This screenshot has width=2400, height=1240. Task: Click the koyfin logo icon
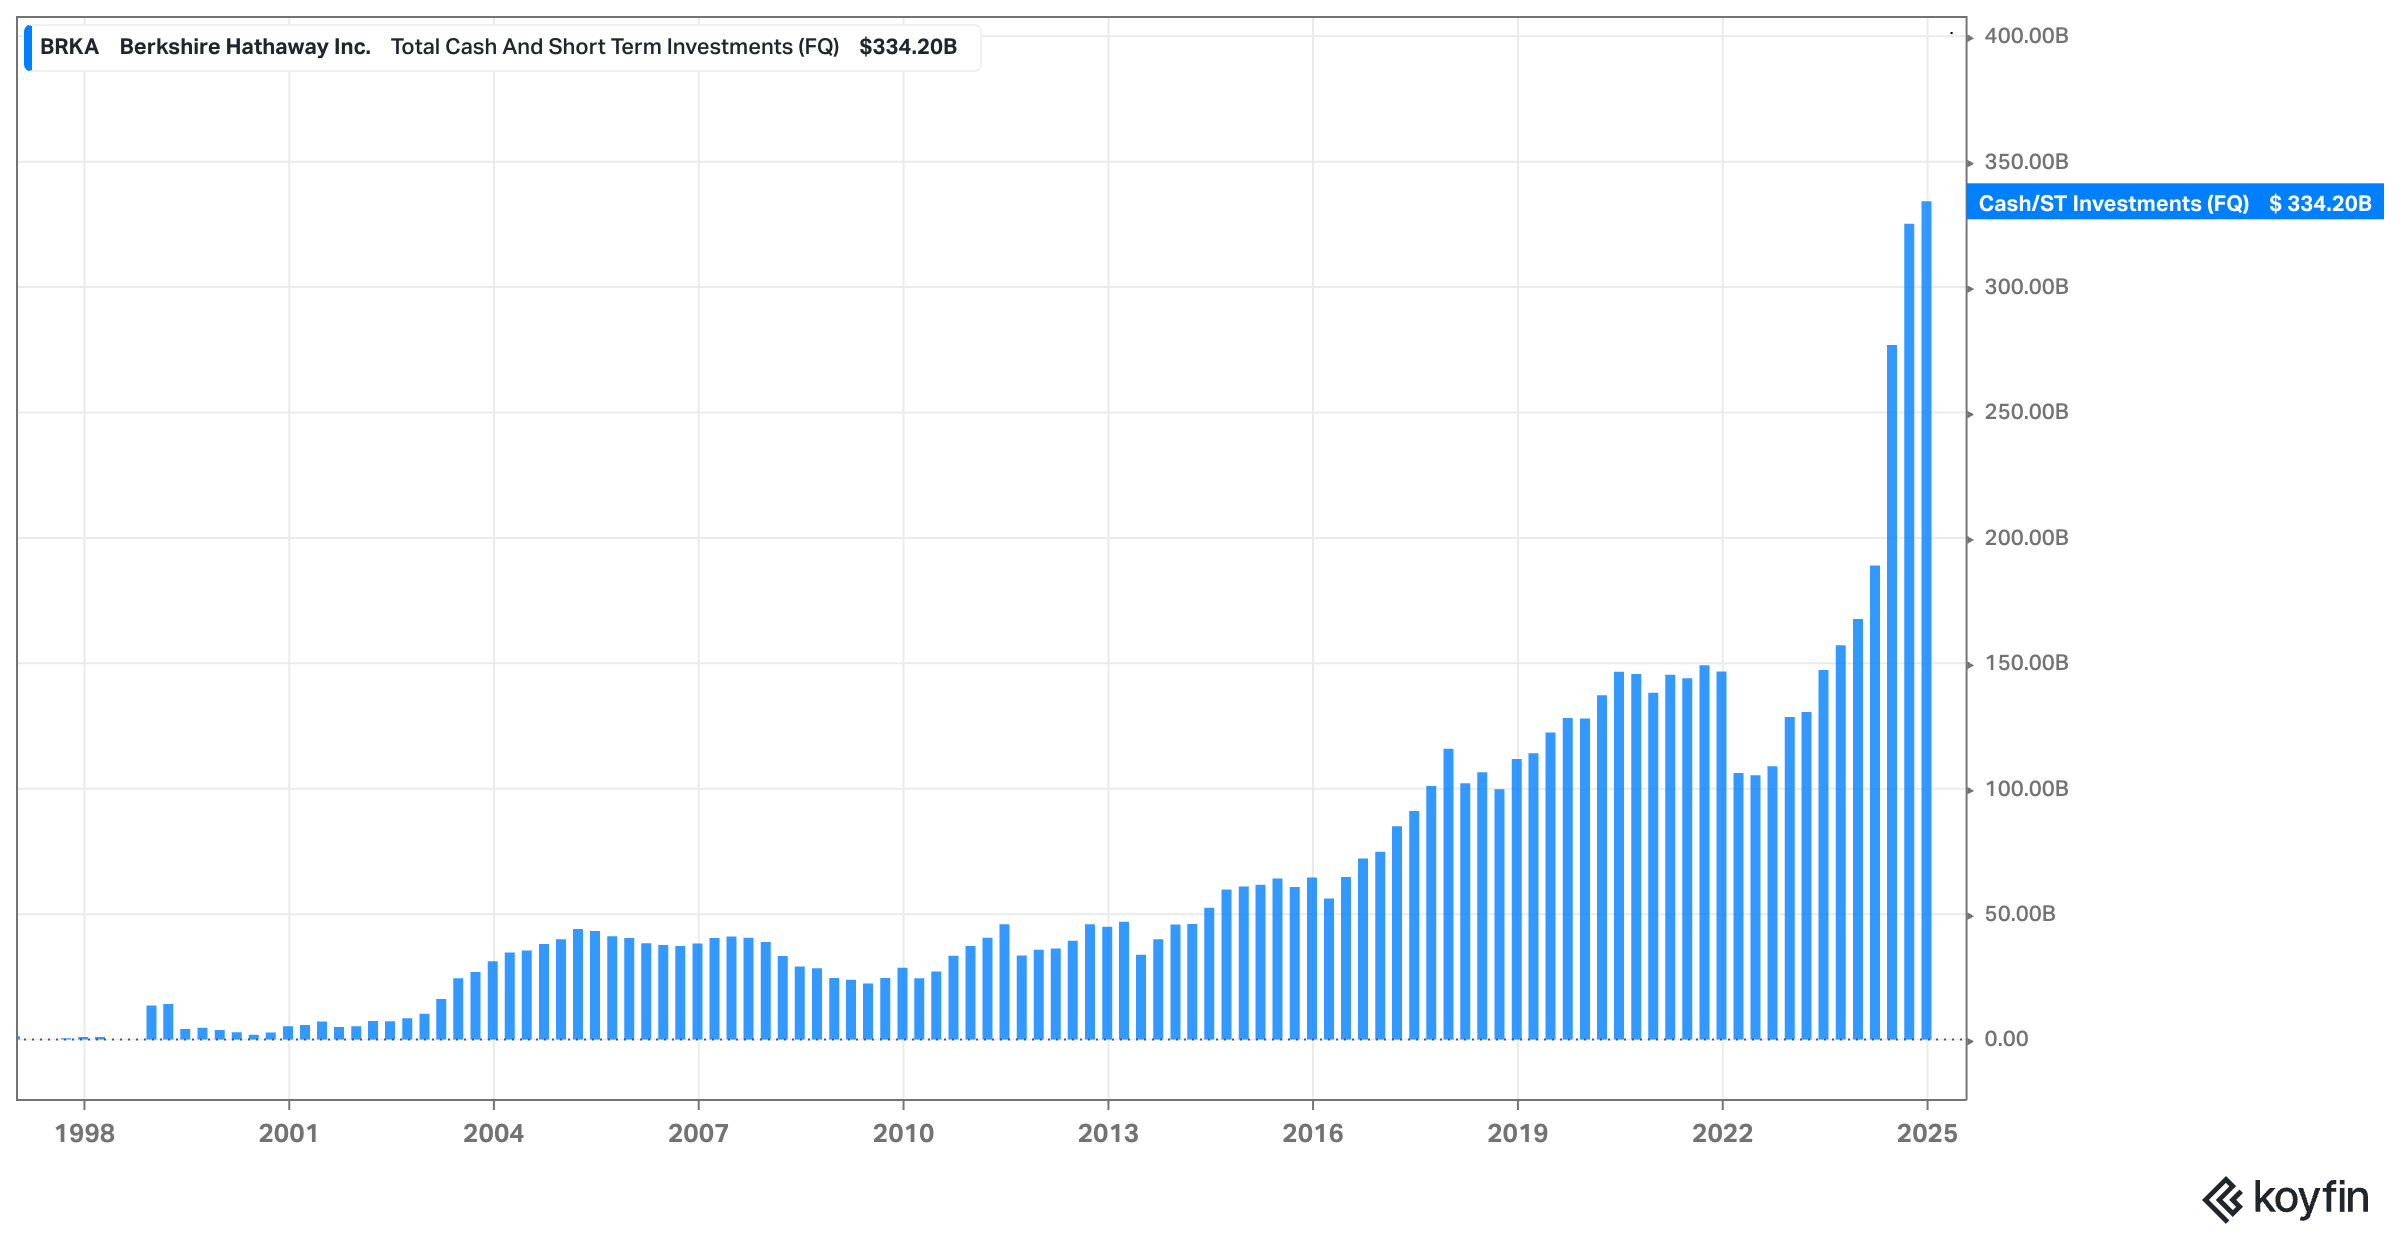tap(2222, 1199)
